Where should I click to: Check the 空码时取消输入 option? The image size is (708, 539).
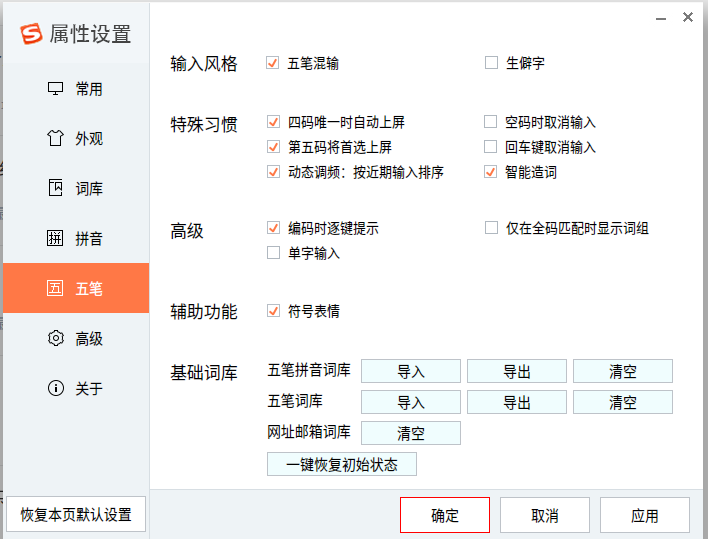tap(490, 121)
